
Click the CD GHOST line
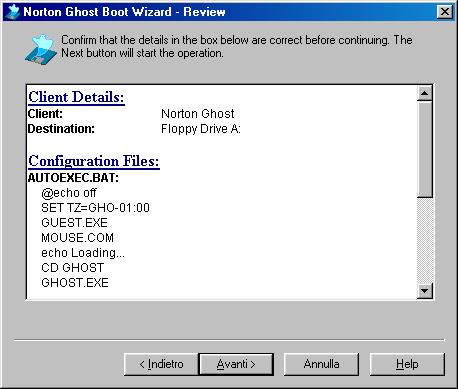(73, 268)
